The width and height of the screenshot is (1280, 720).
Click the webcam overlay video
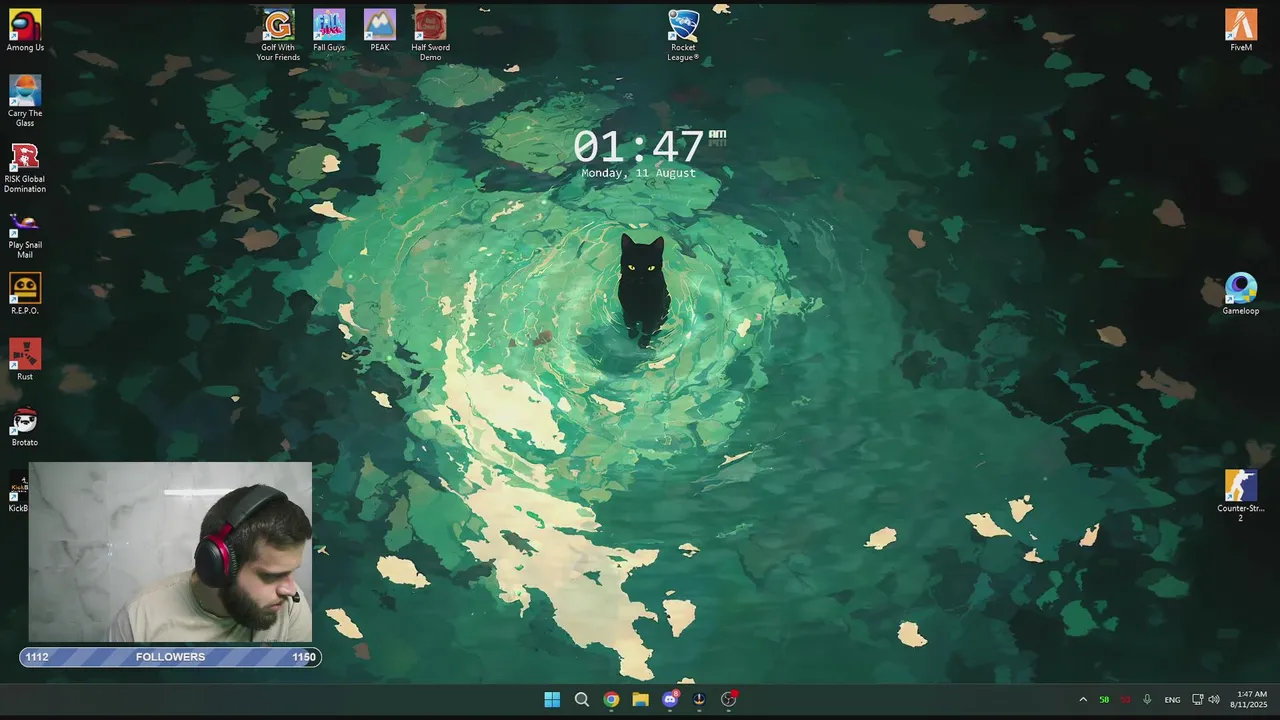(170, 551)
